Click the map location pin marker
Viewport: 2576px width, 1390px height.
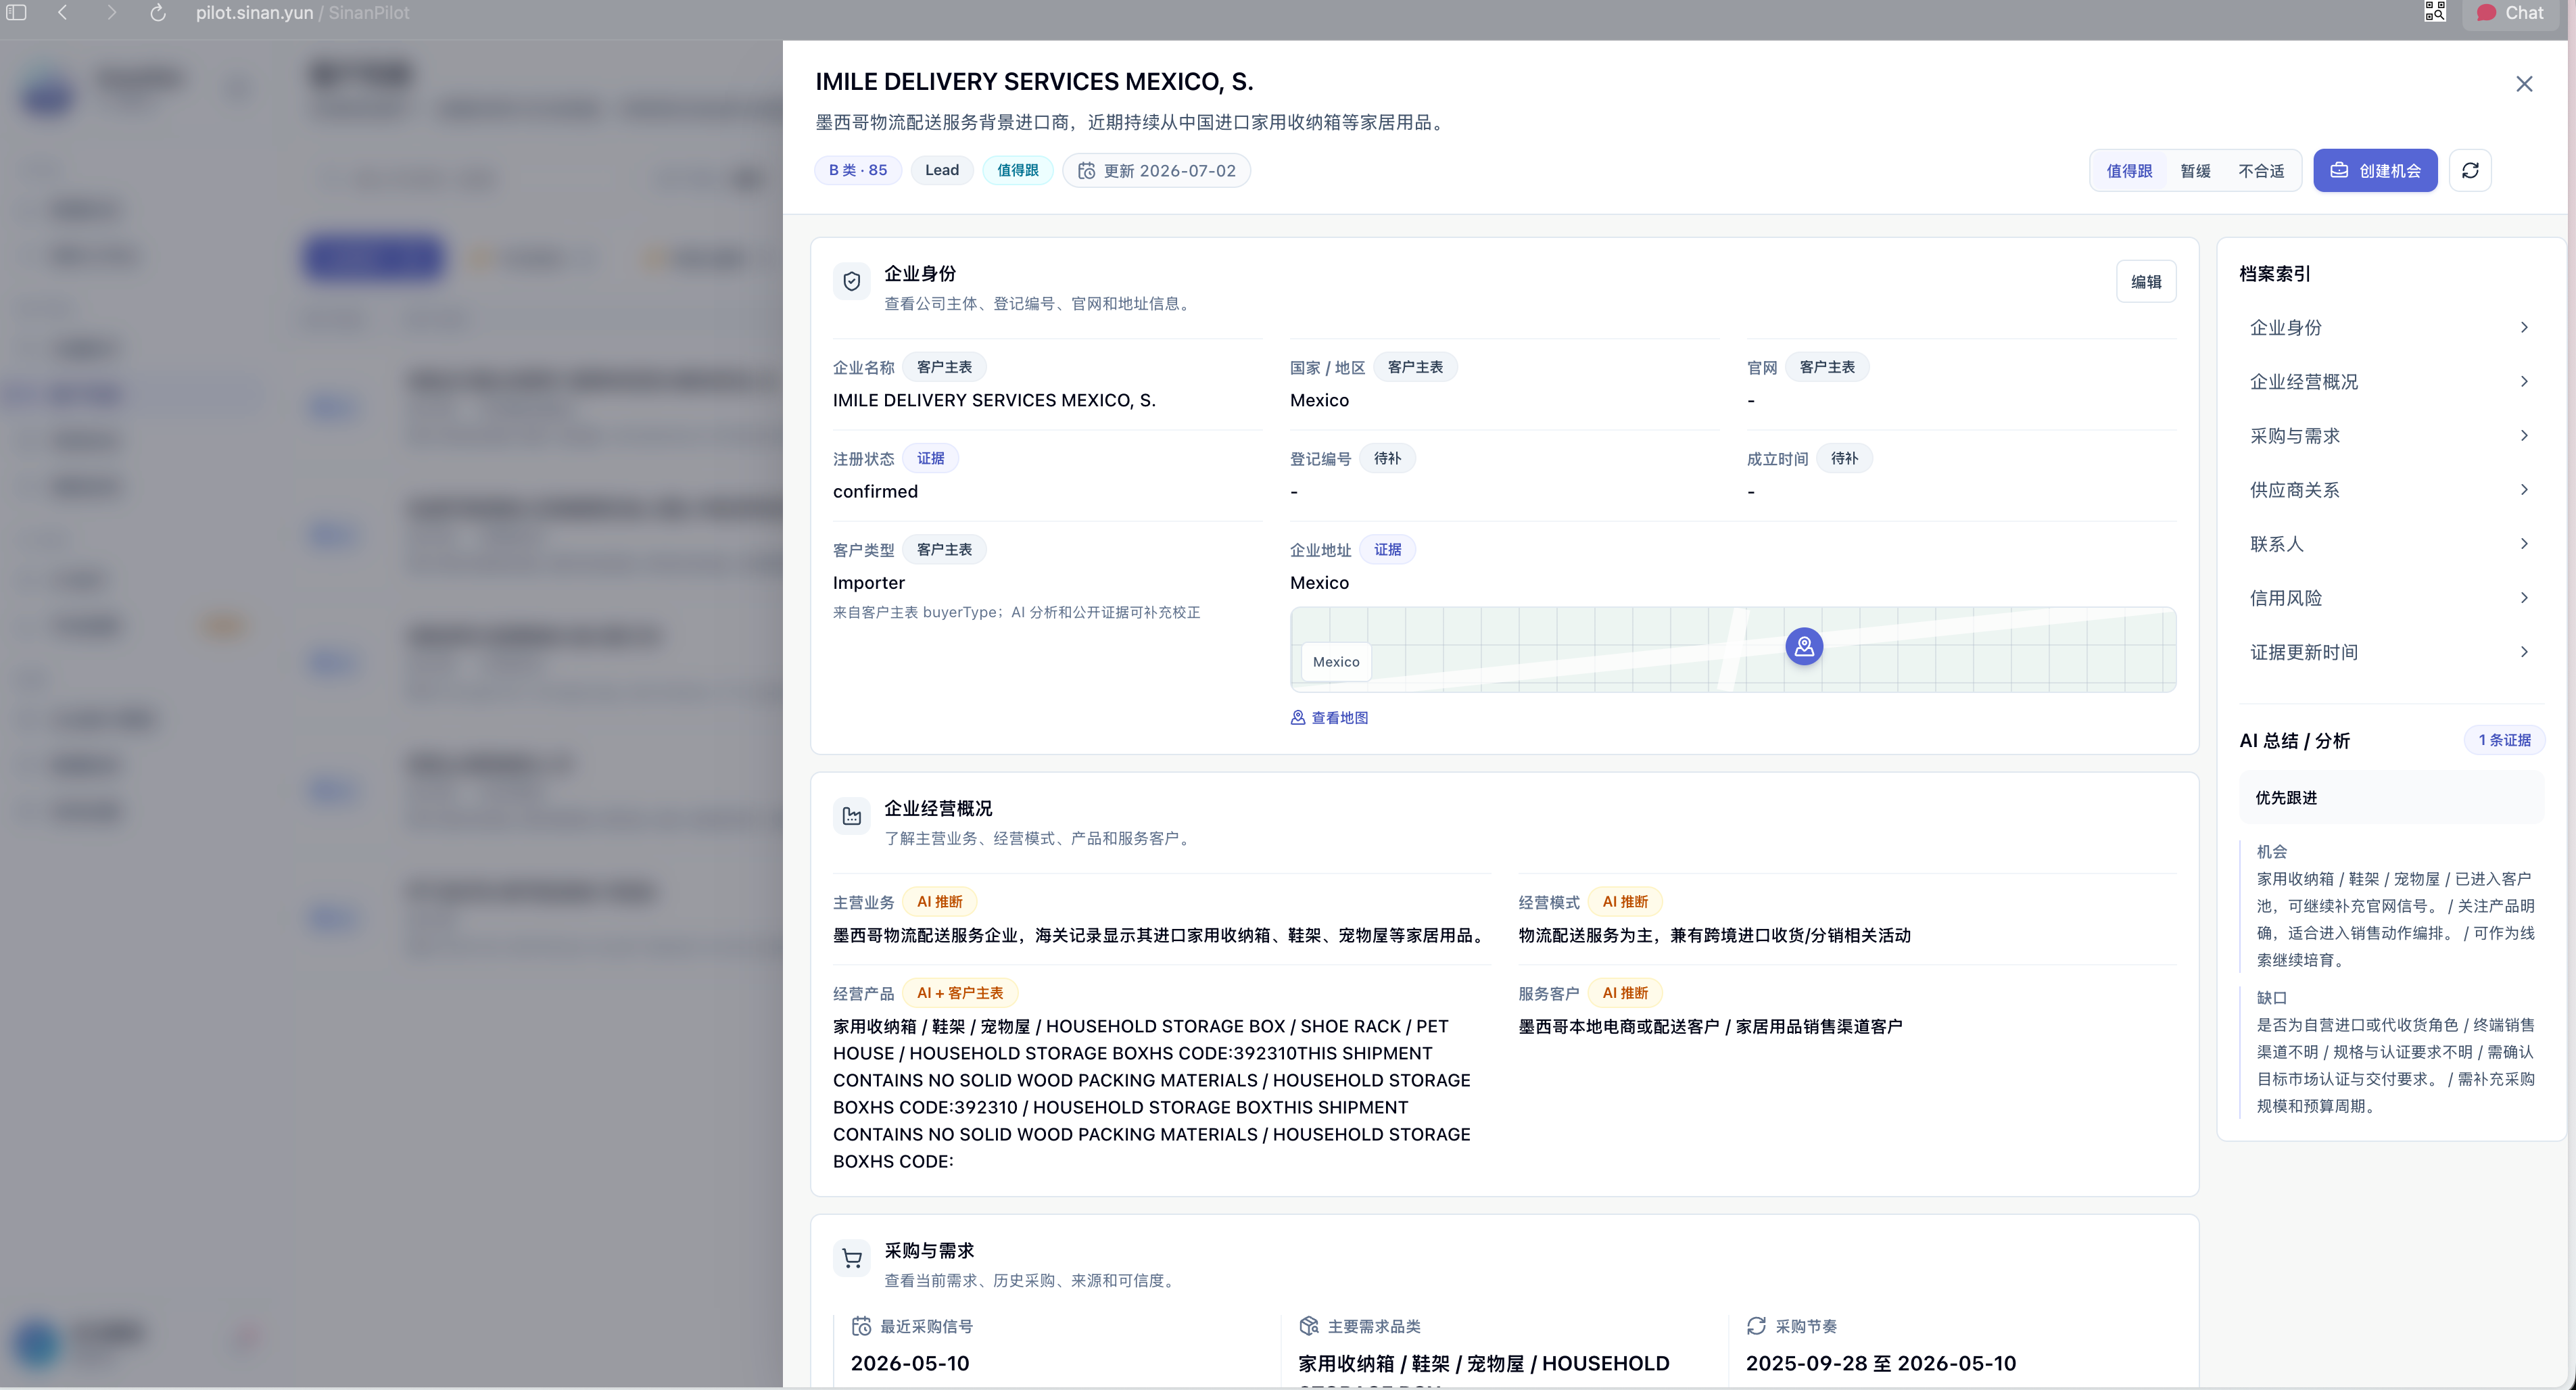[x=1804, y=647]
